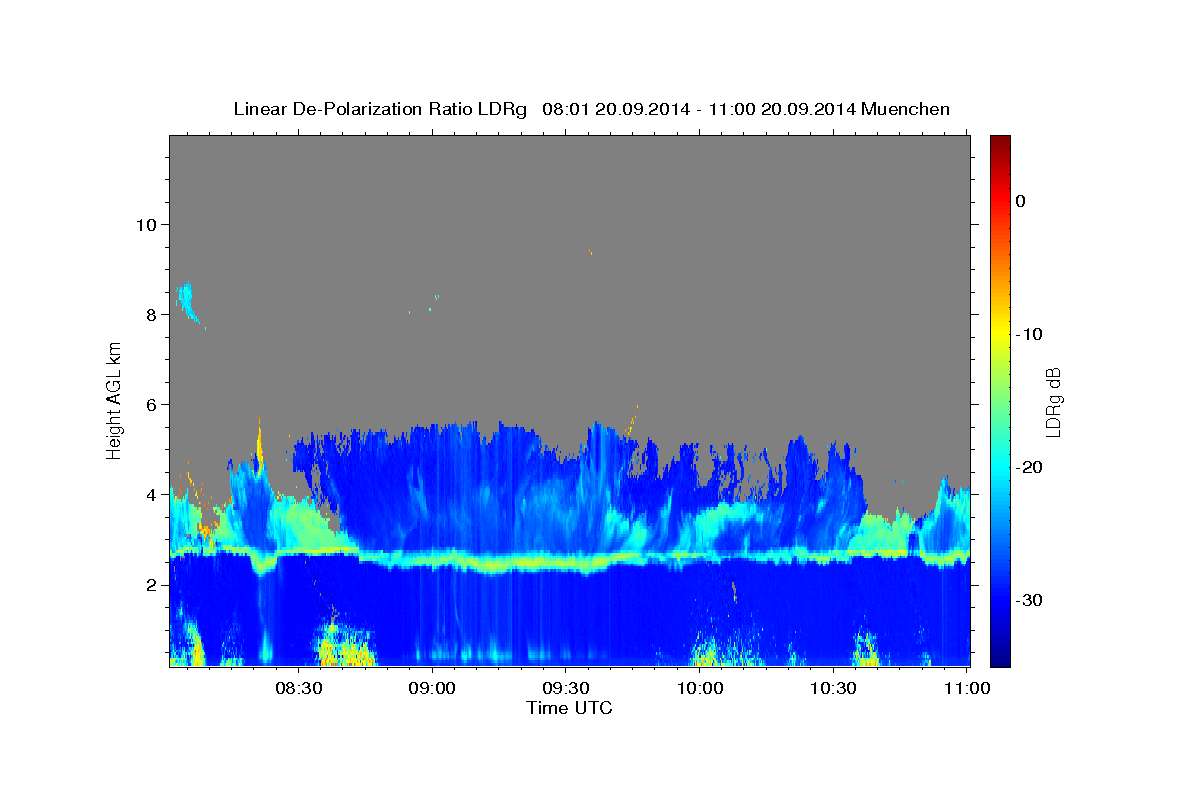Click the yellow-green melting layer band at 09:30
Screen dimensions: 1200x800
[x=566, y=564]
